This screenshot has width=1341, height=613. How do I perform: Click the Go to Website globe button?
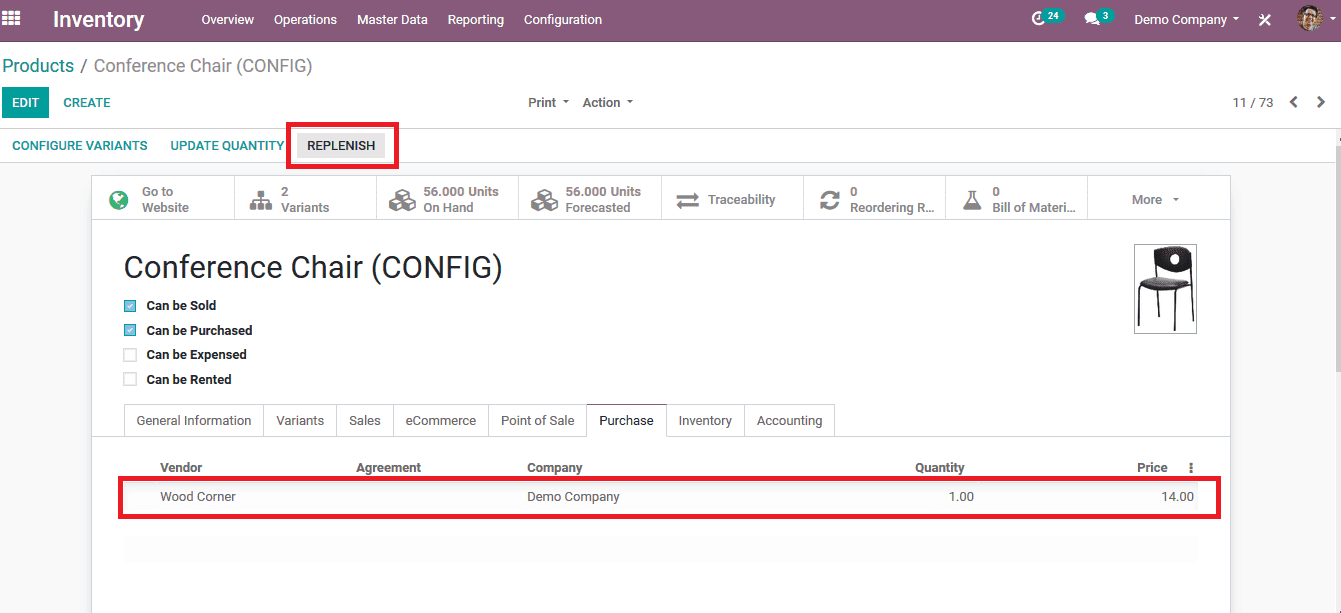coord(163,199)
